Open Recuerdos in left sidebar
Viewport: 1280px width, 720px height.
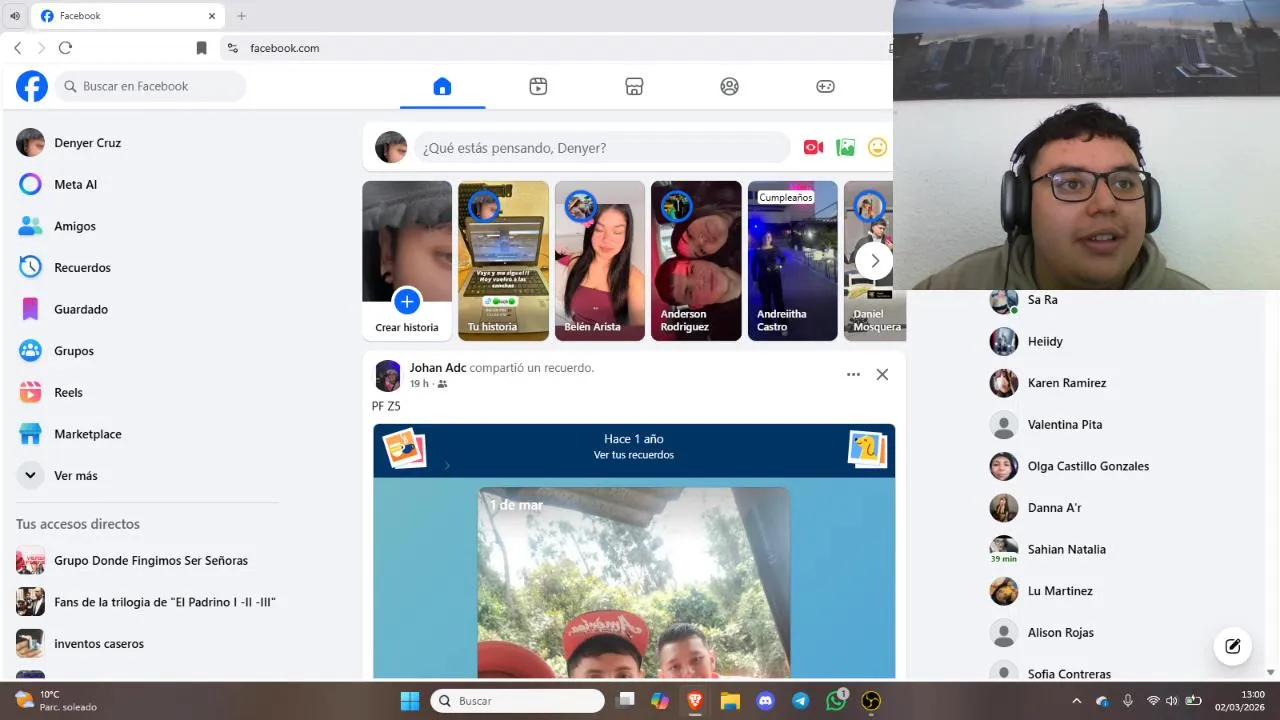pyautogui.click(x=147, y=268)
